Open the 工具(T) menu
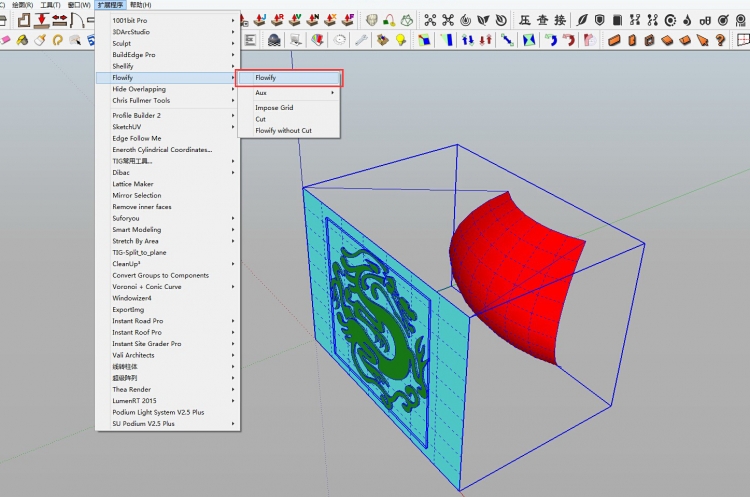 [x=50, y=5]
